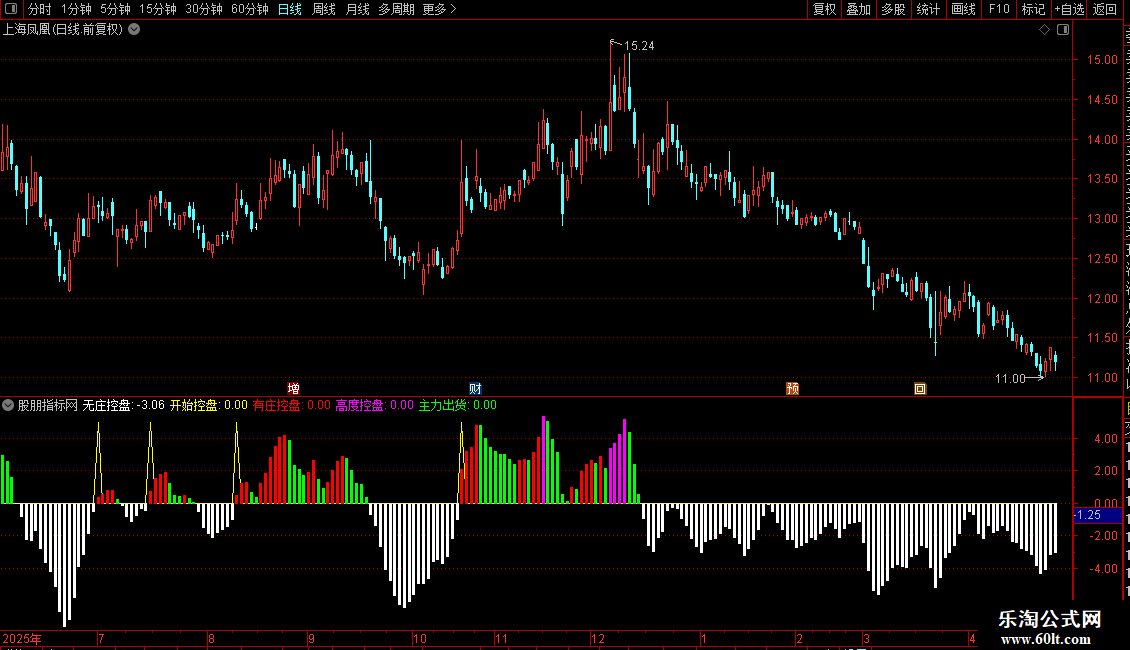Select the 日线 daily chart tab
This screenshot has height=650, width=1130.
290,9
